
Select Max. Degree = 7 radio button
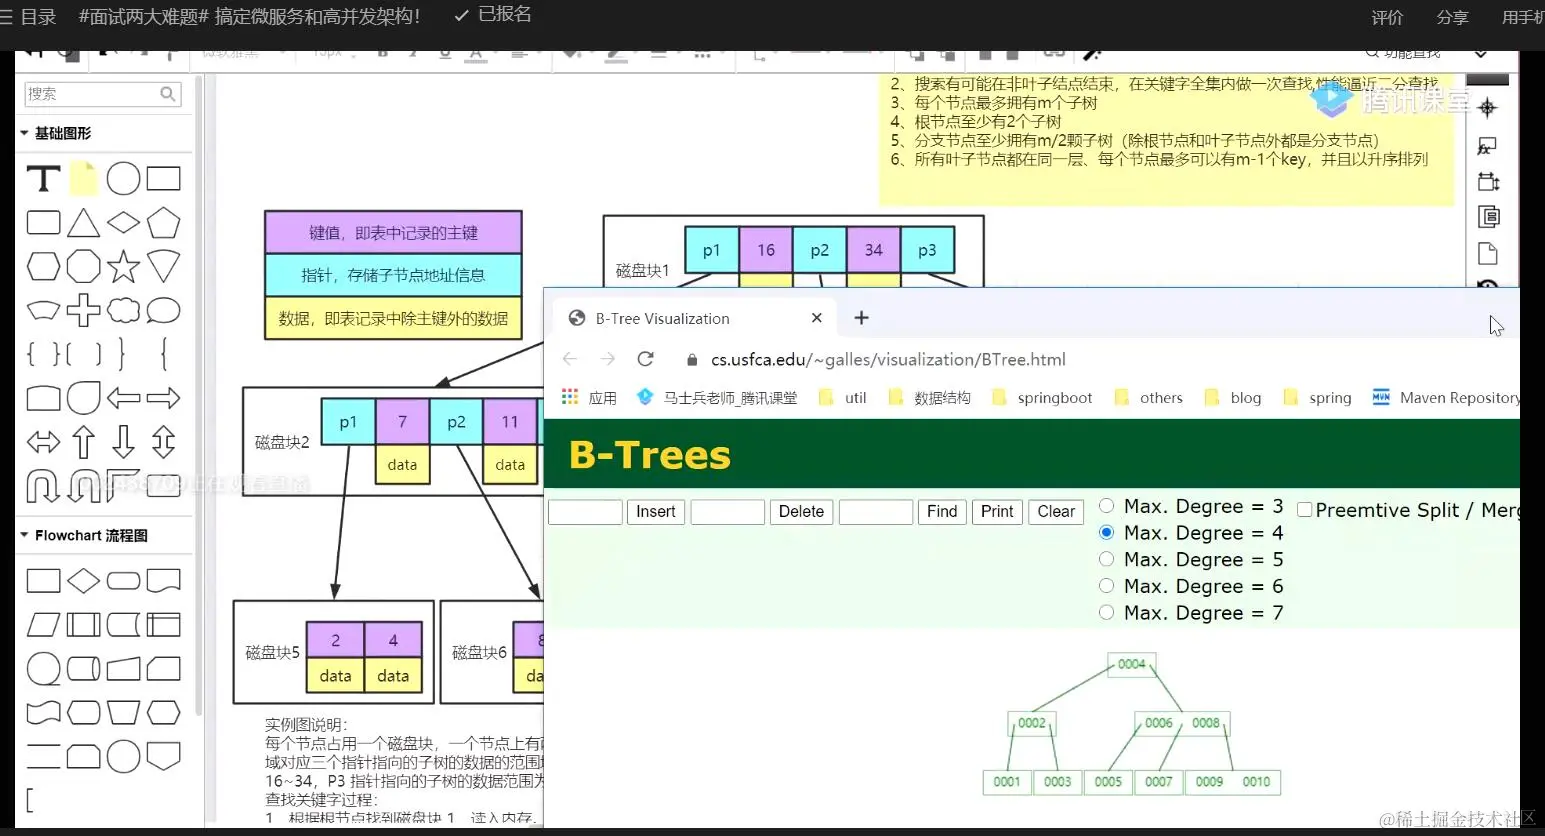1106,612
